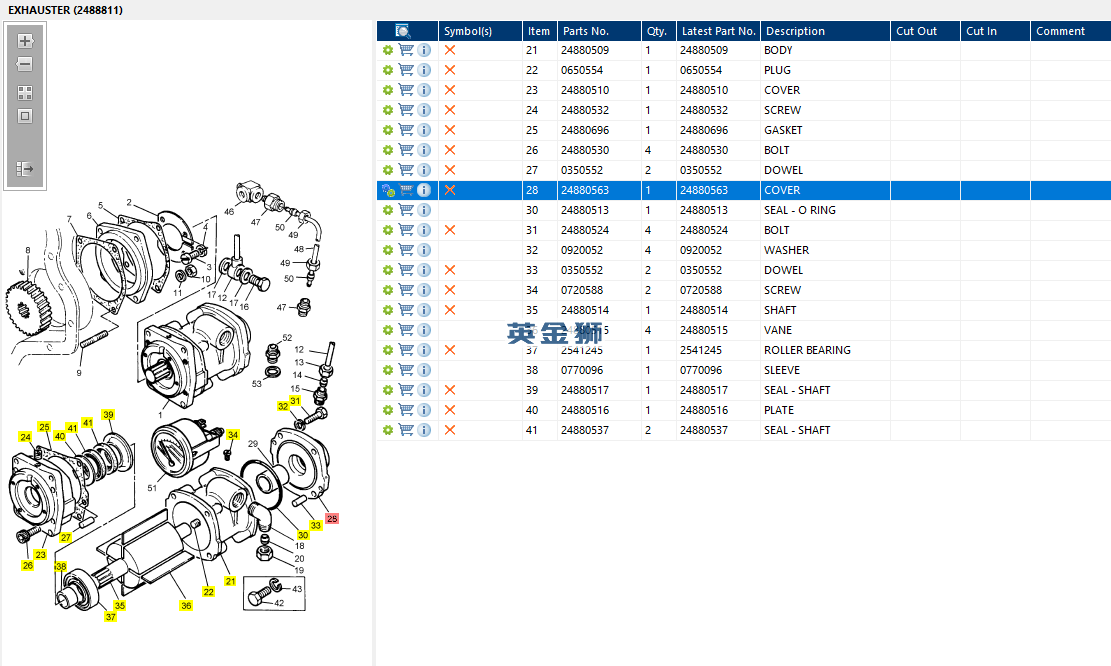
Task: Click the Cut In column header
Action: (x=996, y=31)
